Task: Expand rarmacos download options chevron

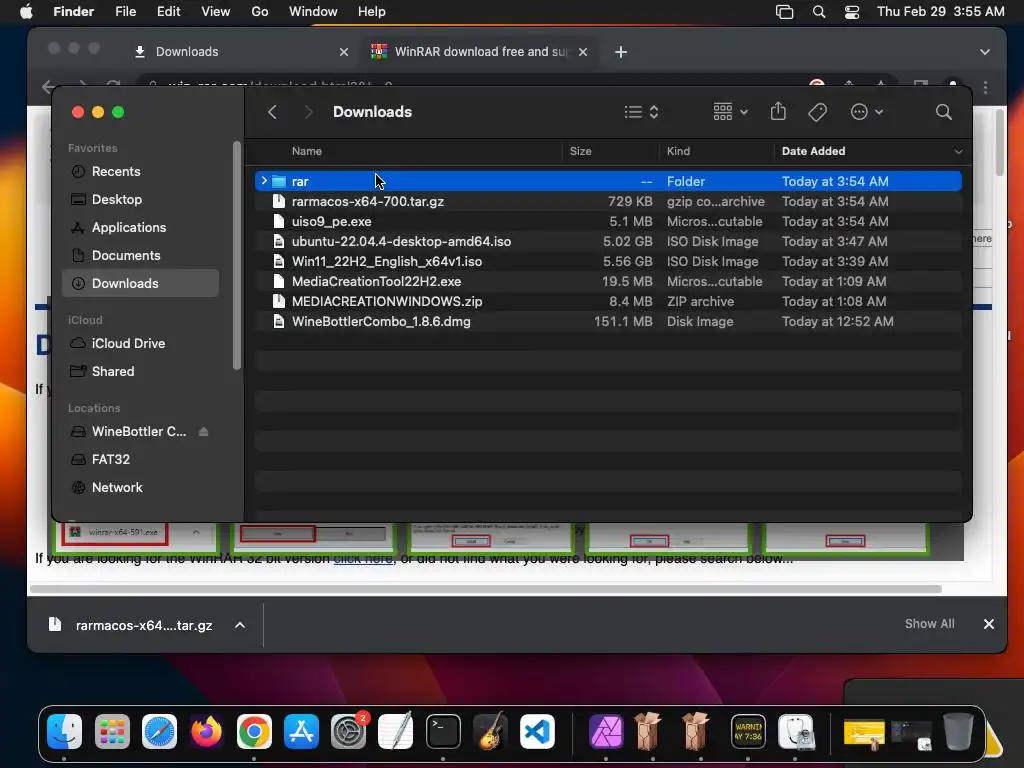Action: point(240,625)
